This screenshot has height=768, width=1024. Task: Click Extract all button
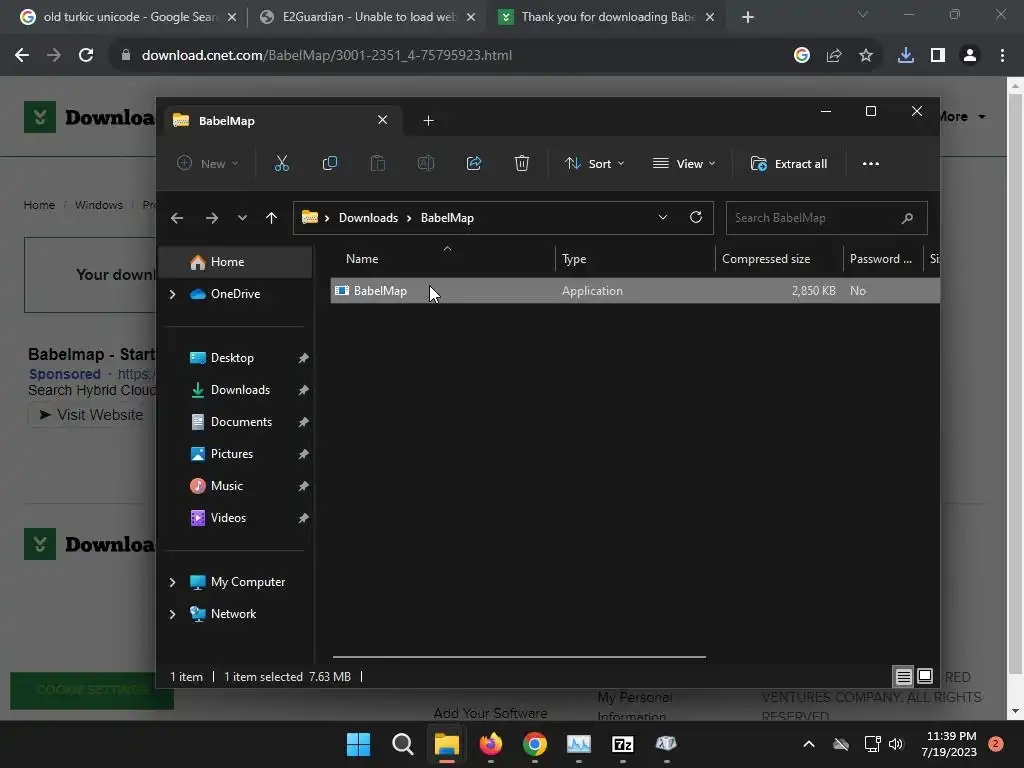(x=789, y=163)
